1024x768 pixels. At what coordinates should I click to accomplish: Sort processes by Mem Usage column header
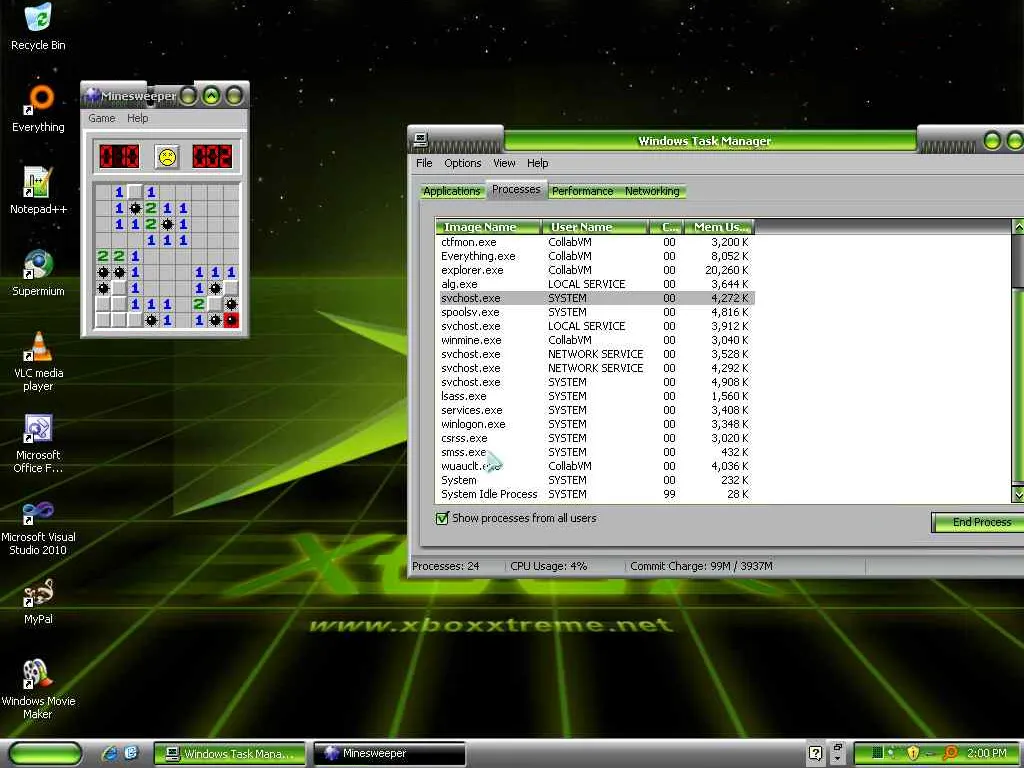(x=719, y=227)
